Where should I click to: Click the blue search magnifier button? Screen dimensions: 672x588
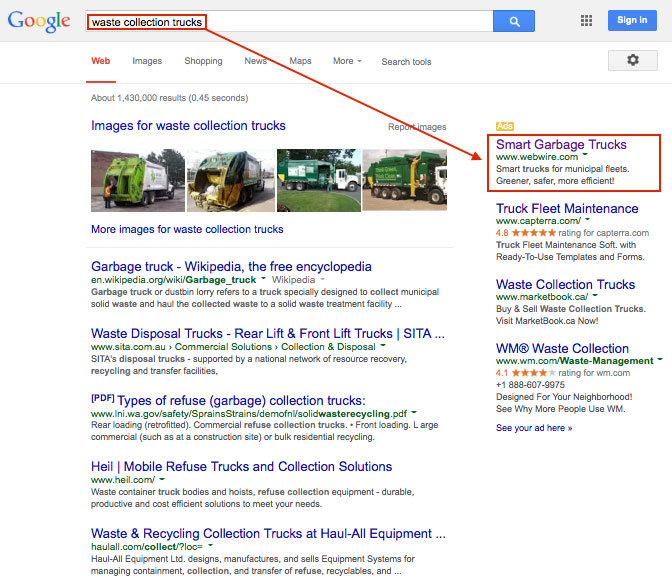[x=514, y=21]
